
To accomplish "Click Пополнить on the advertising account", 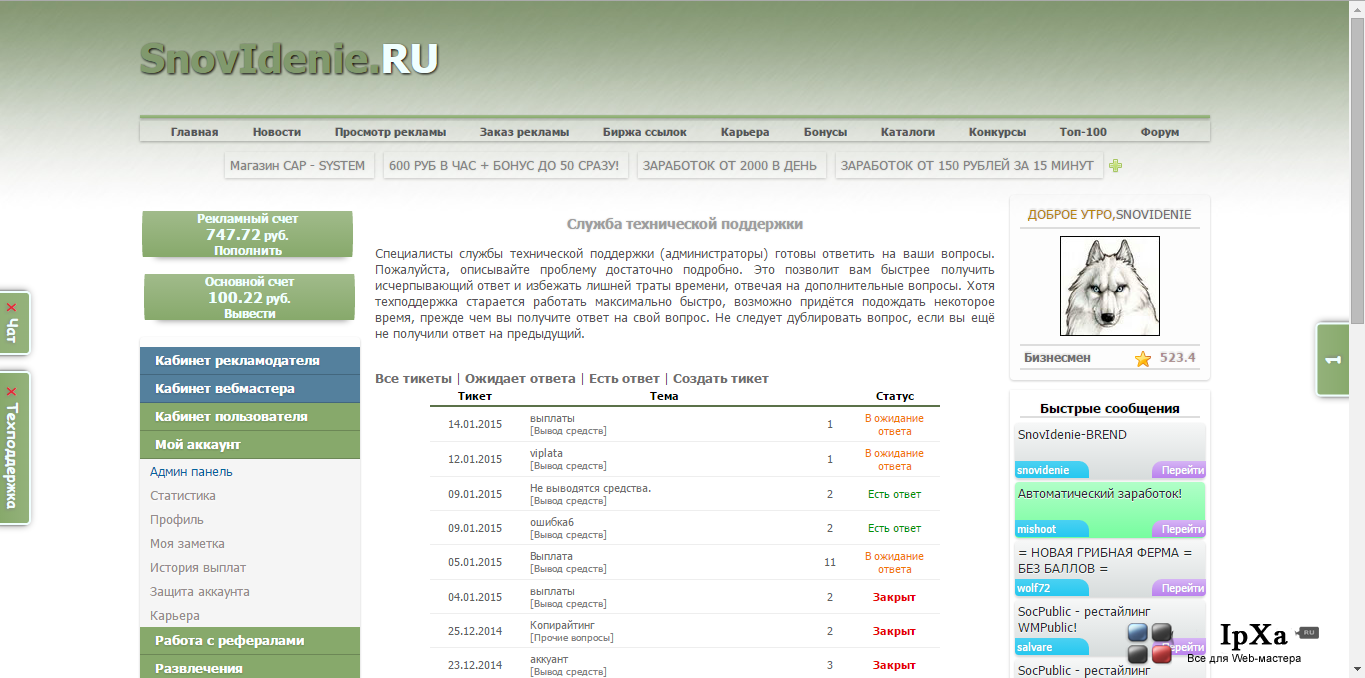I will (248, 251).
